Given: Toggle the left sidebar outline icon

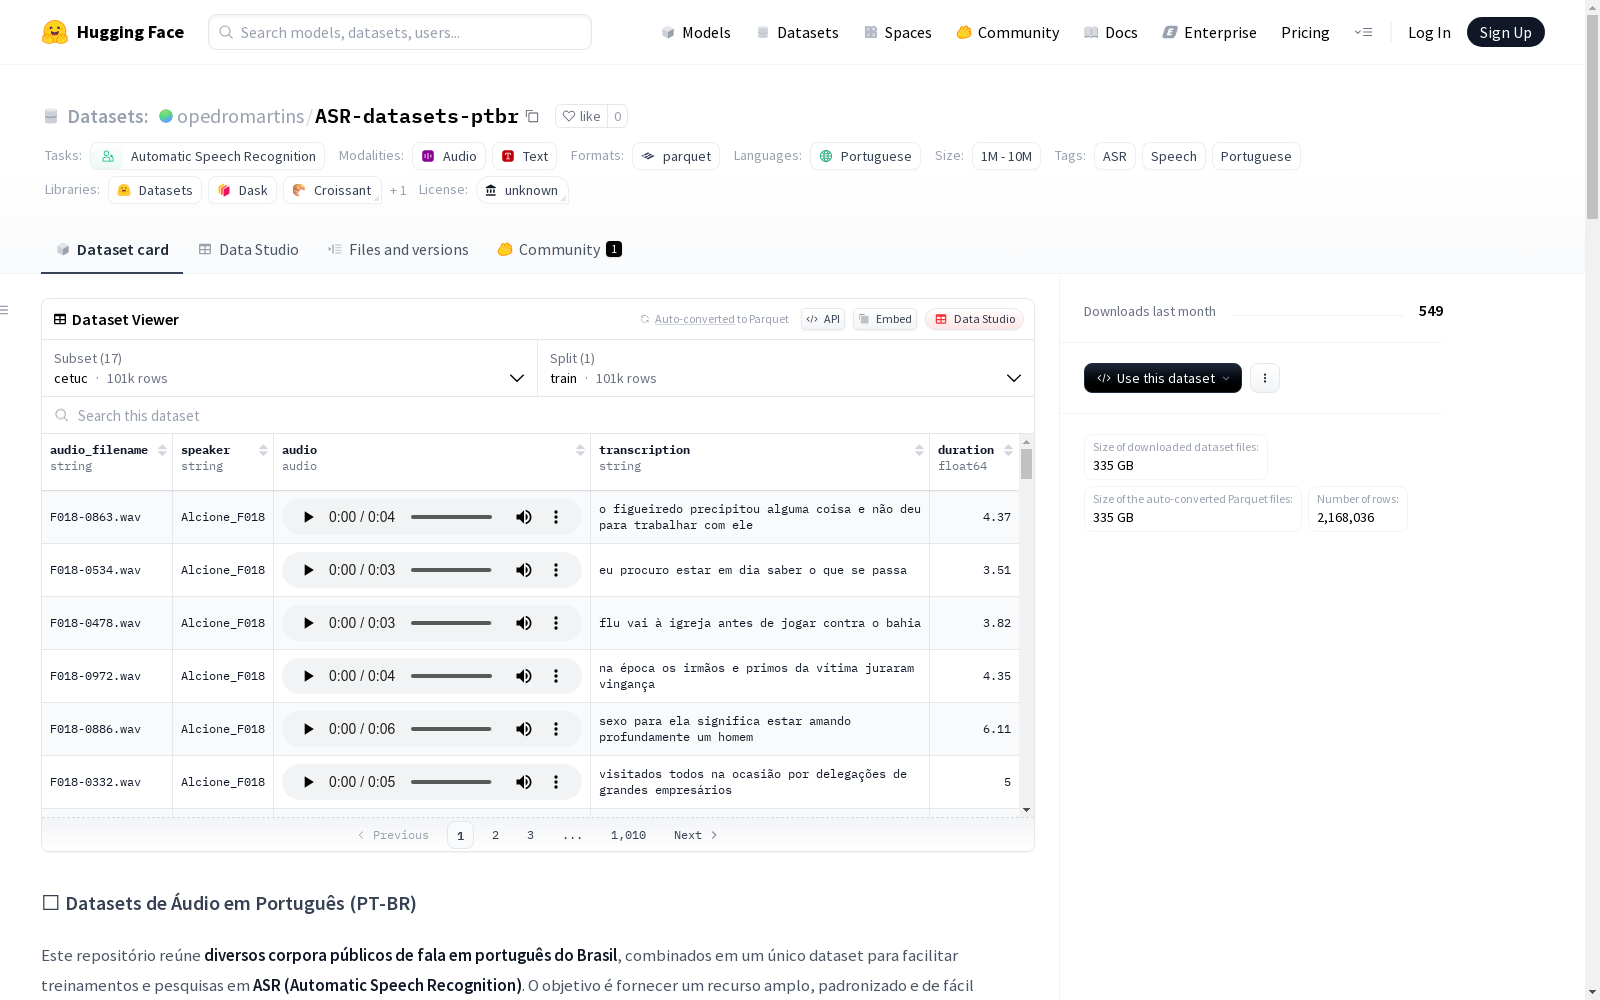Looking at the screenshot, I should [4, 310].
